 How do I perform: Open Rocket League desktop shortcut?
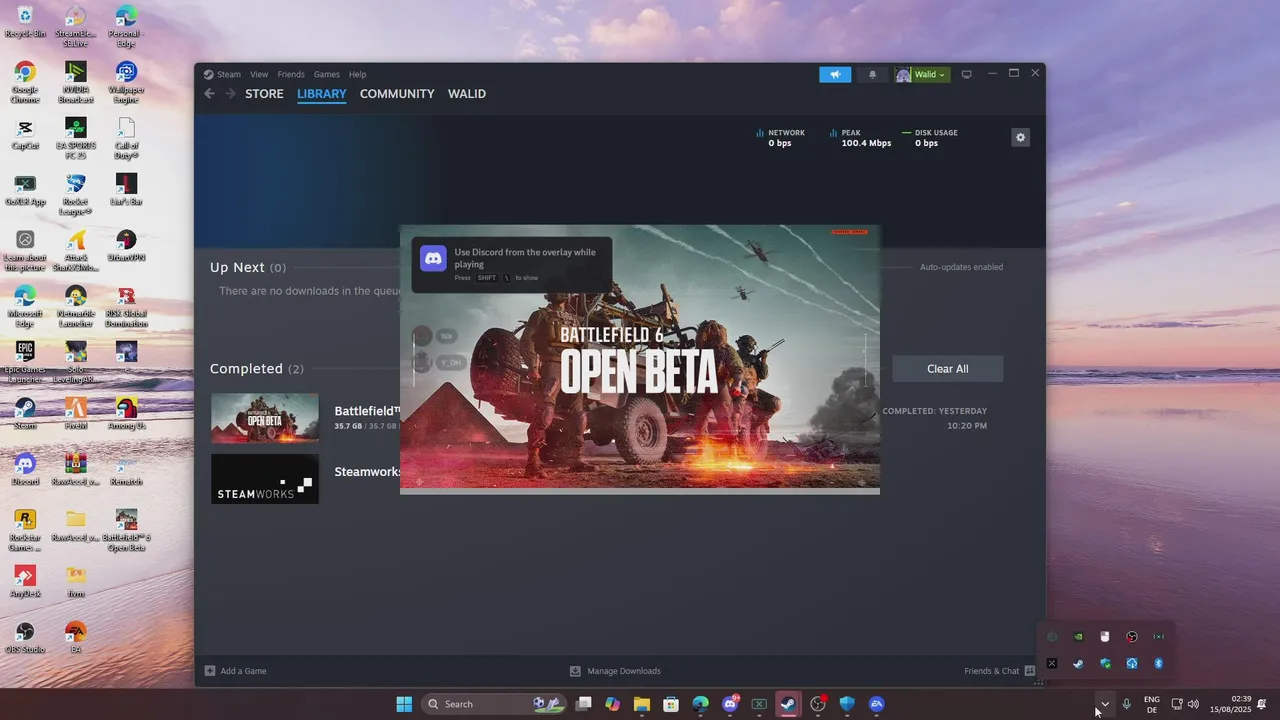coord(75,194)
